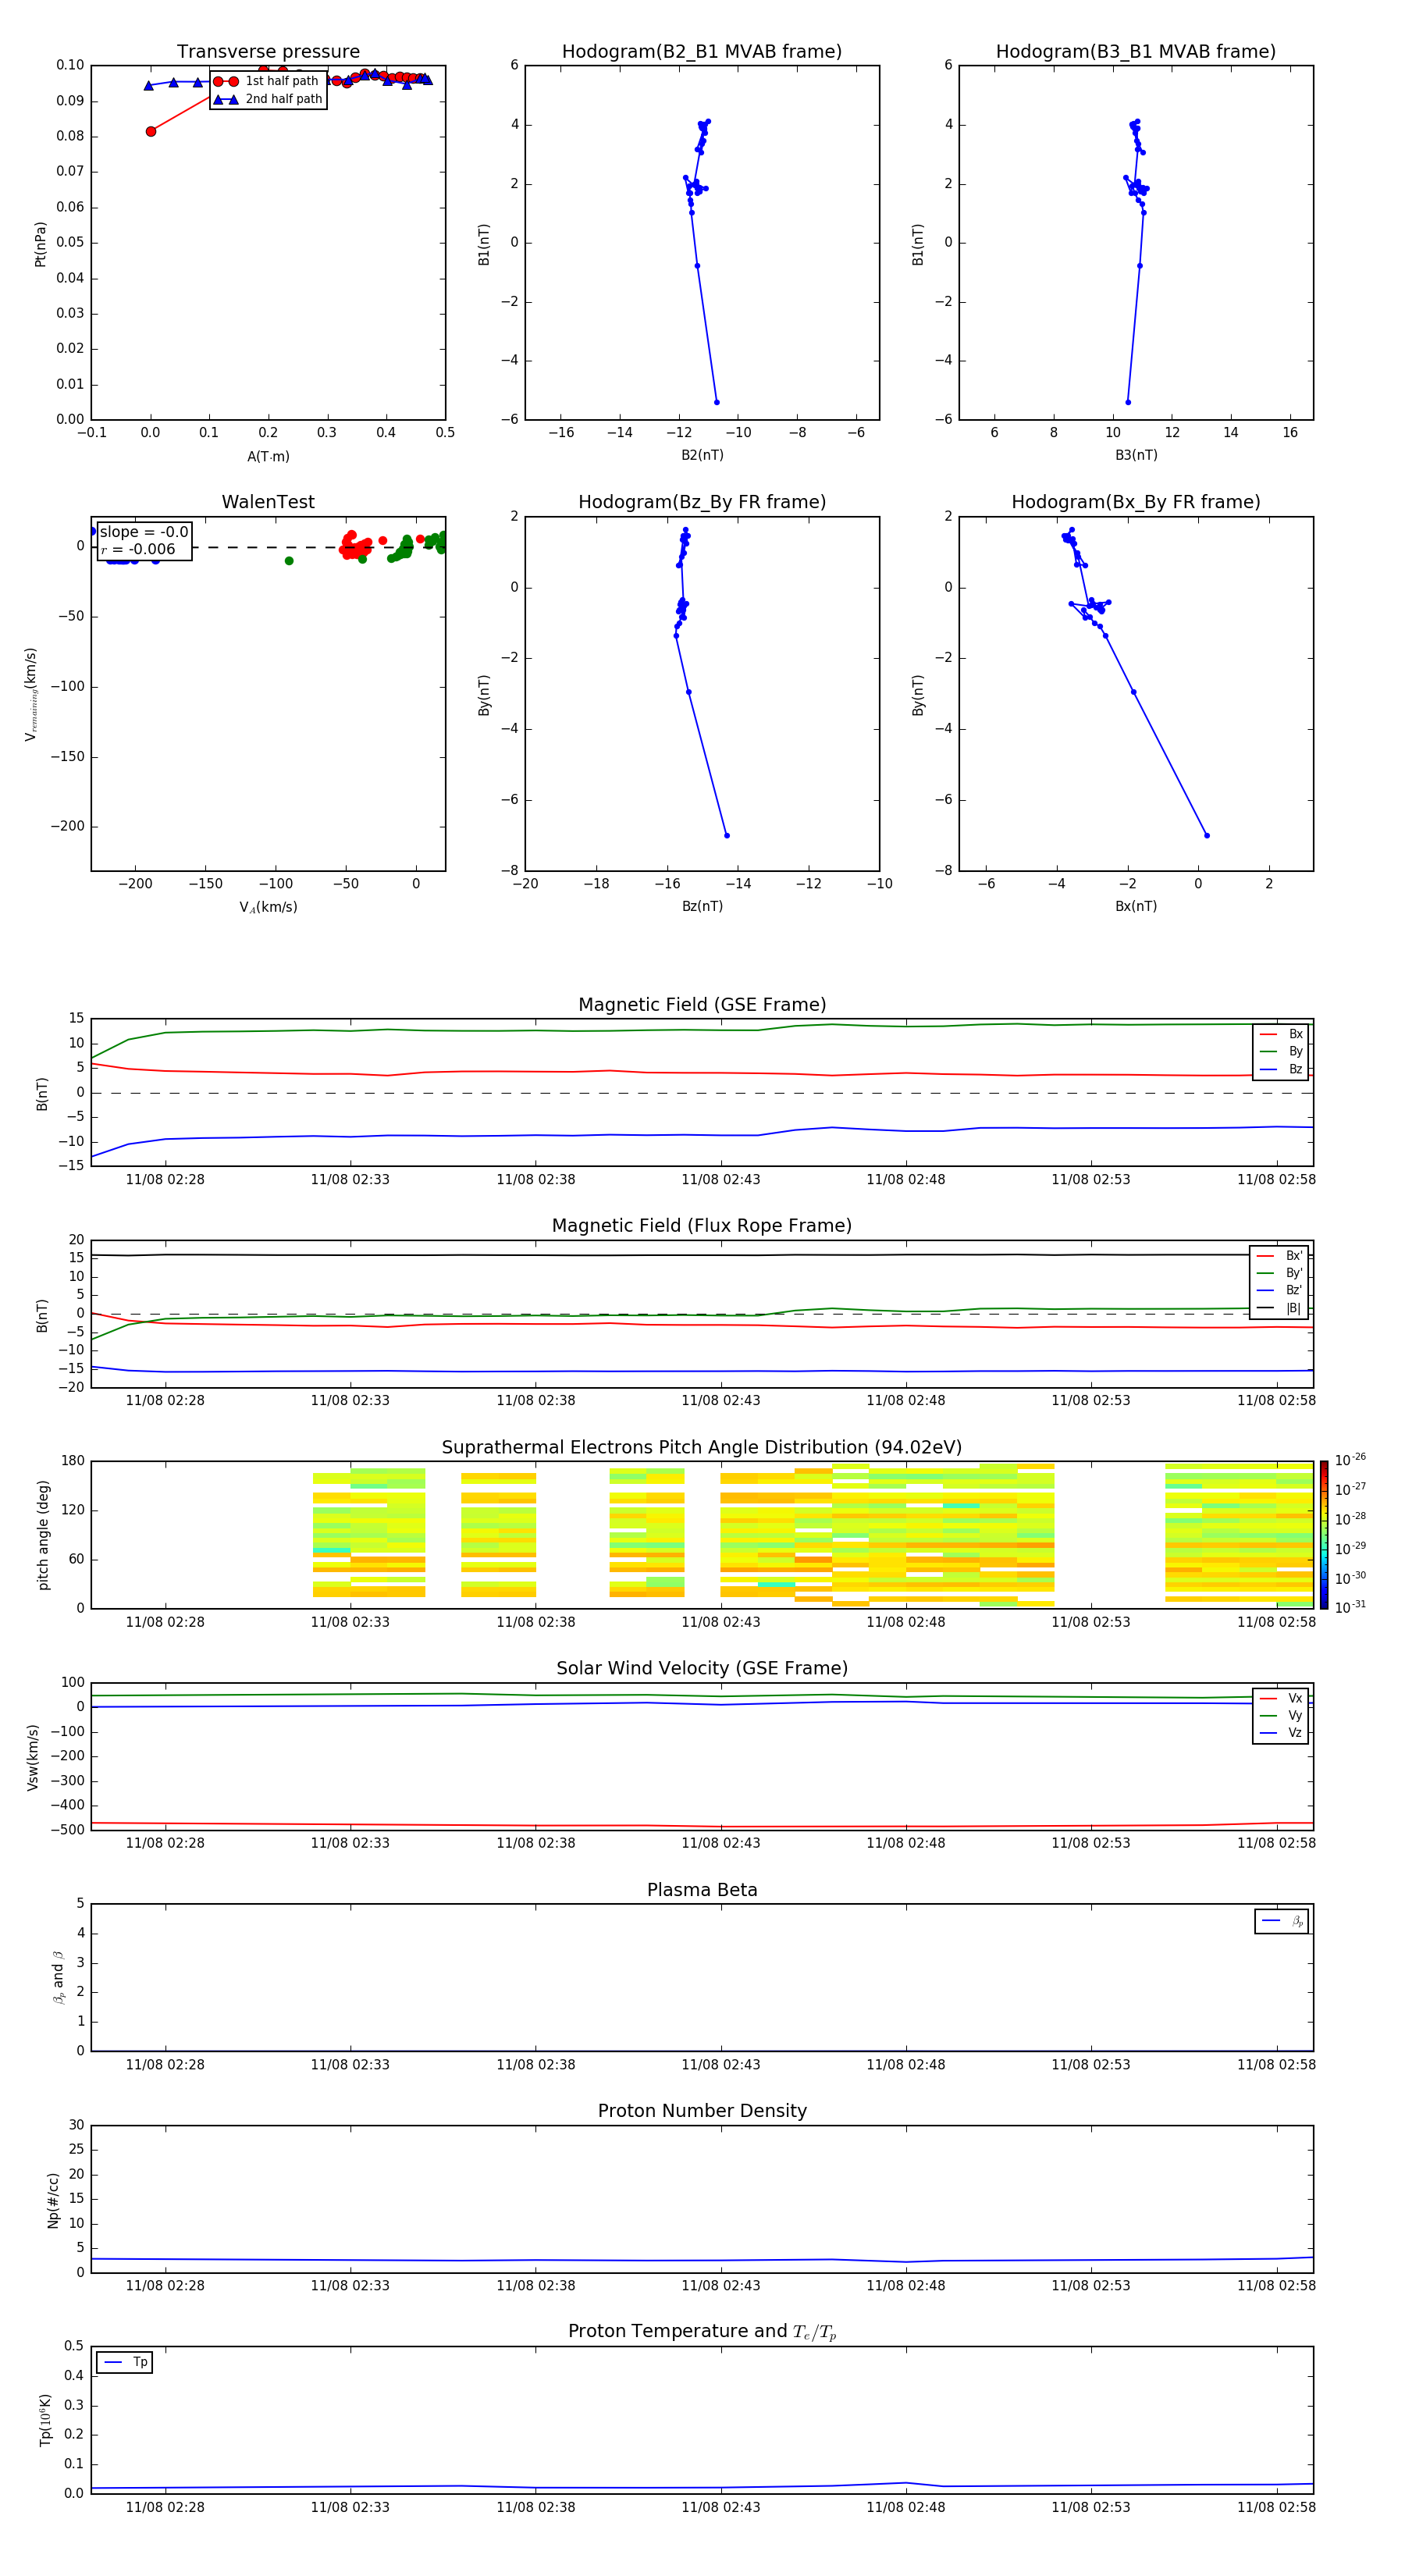The width and height of the screenshot is (1405, 2576).
Task: Click the Suprathermal Electrons Pitch Angle Distribution title
Action: (x=702, y=1448)
